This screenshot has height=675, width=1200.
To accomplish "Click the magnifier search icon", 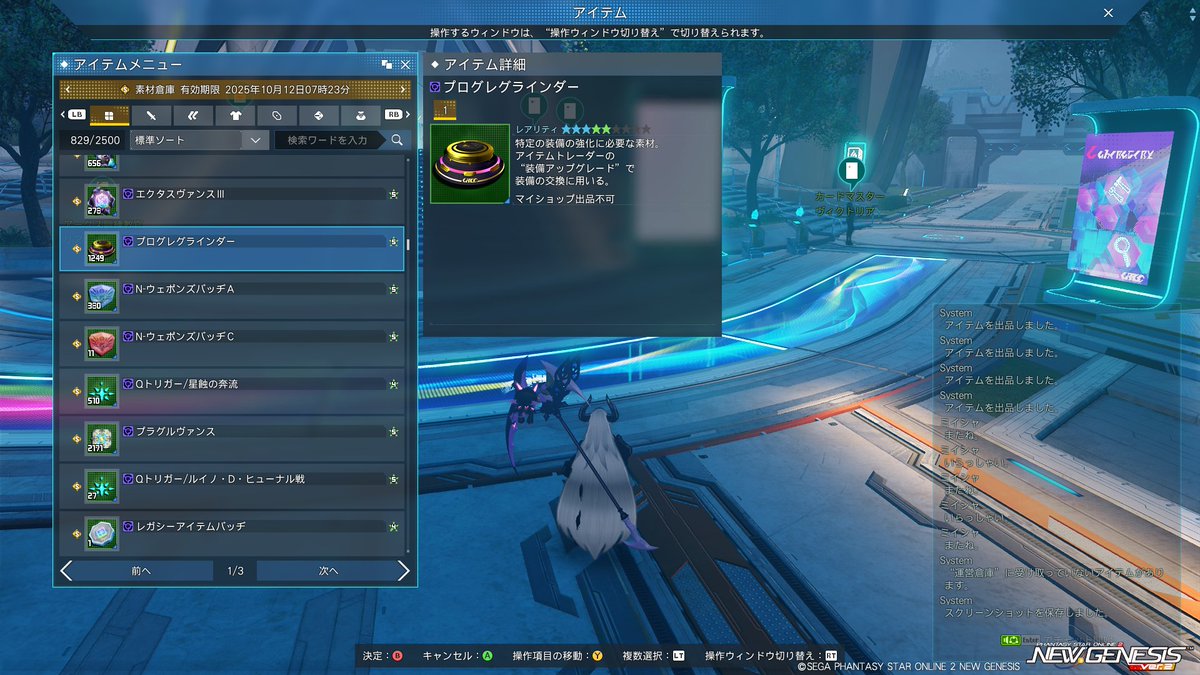I will (x=397, y=140).
